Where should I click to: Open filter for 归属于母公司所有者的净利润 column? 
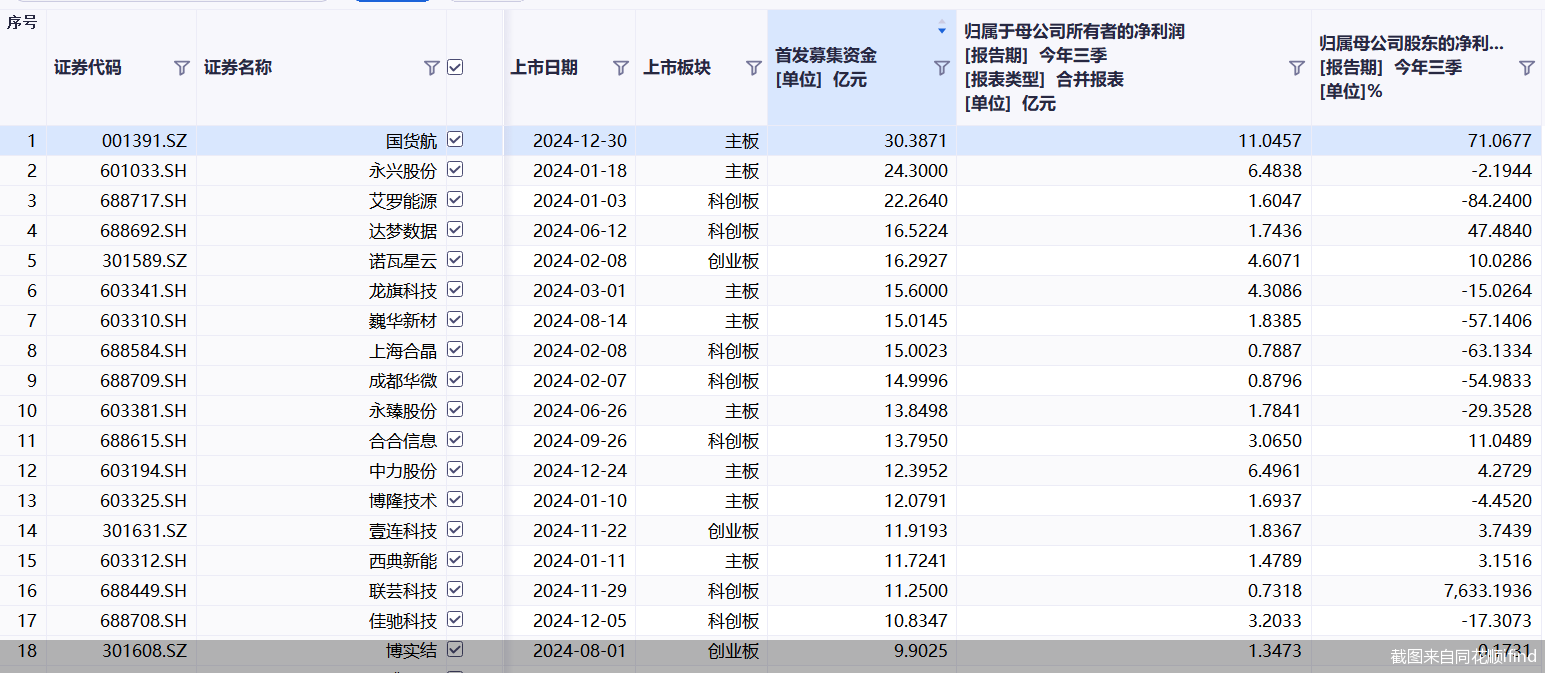tap(1296, 68)
